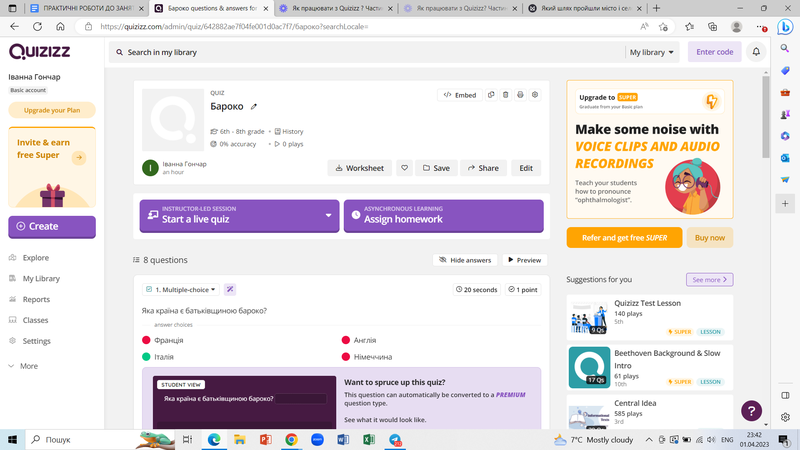Expand Start a live quiz dropdown arrow
This screenshot has height=450, width=800.
coord(328,215)
